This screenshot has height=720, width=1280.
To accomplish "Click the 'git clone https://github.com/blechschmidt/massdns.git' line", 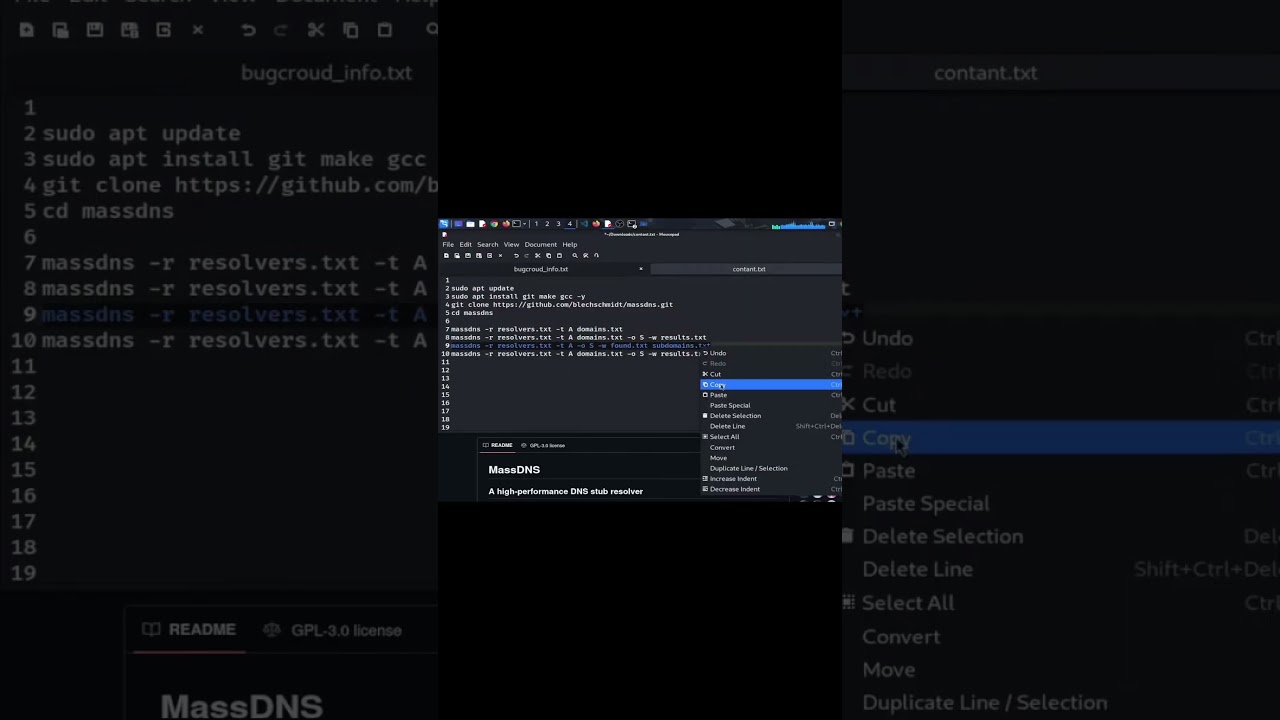I will pyautogui.click(x=562, y=305).
